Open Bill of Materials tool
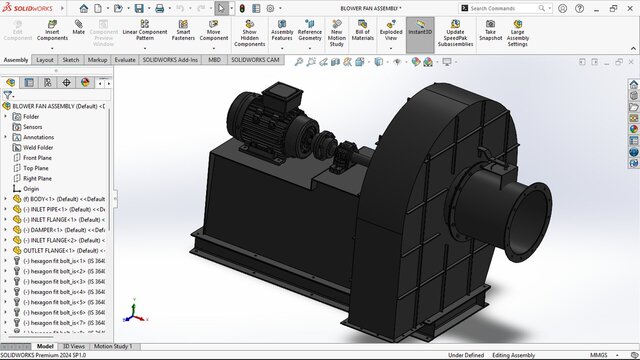Viewport: 640px width, 360px height. [362, 30]
